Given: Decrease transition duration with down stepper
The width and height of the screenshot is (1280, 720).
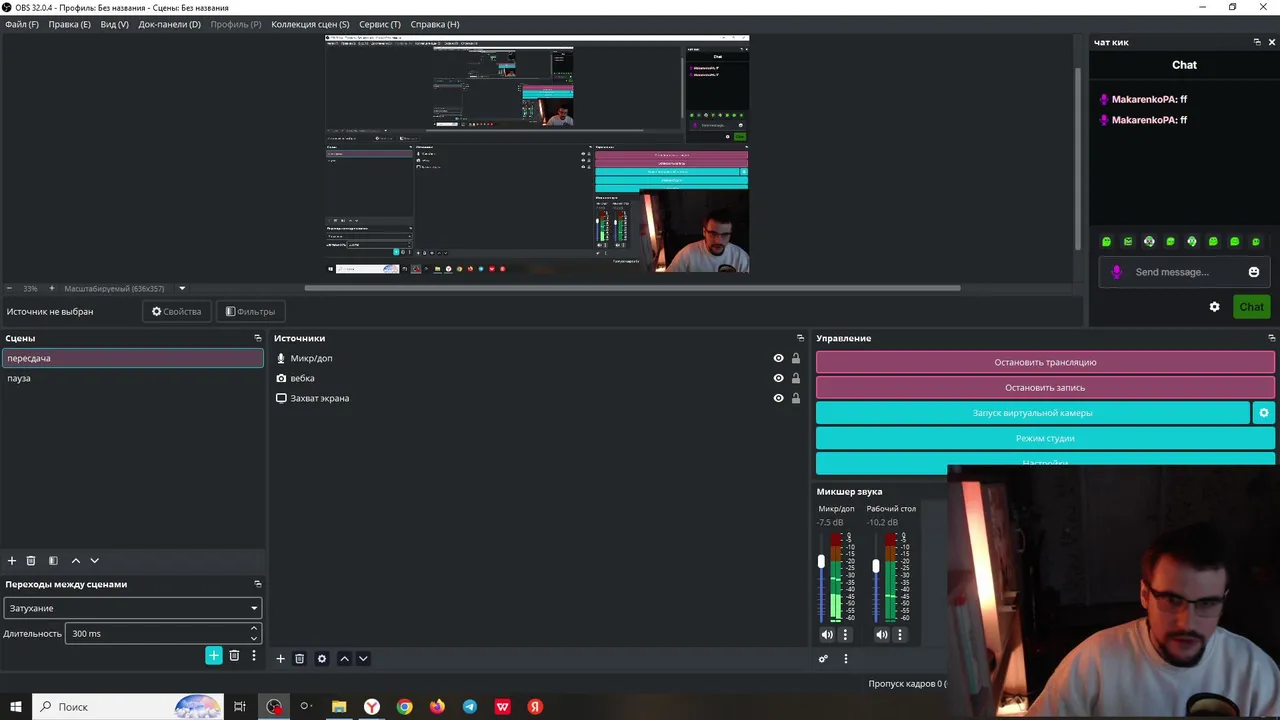Looking at the screenshot, I should [x=254, y=638].
